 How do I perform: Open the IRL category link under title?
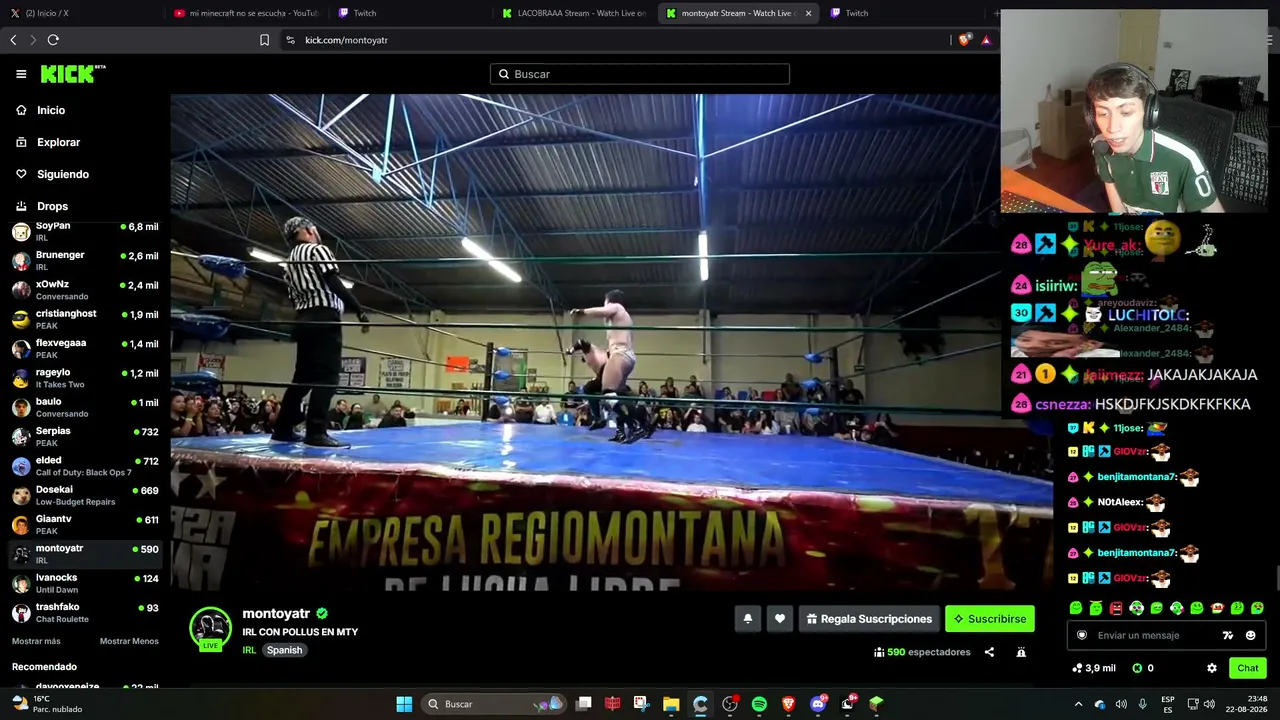pyautogui.click(x=249, y=650)
